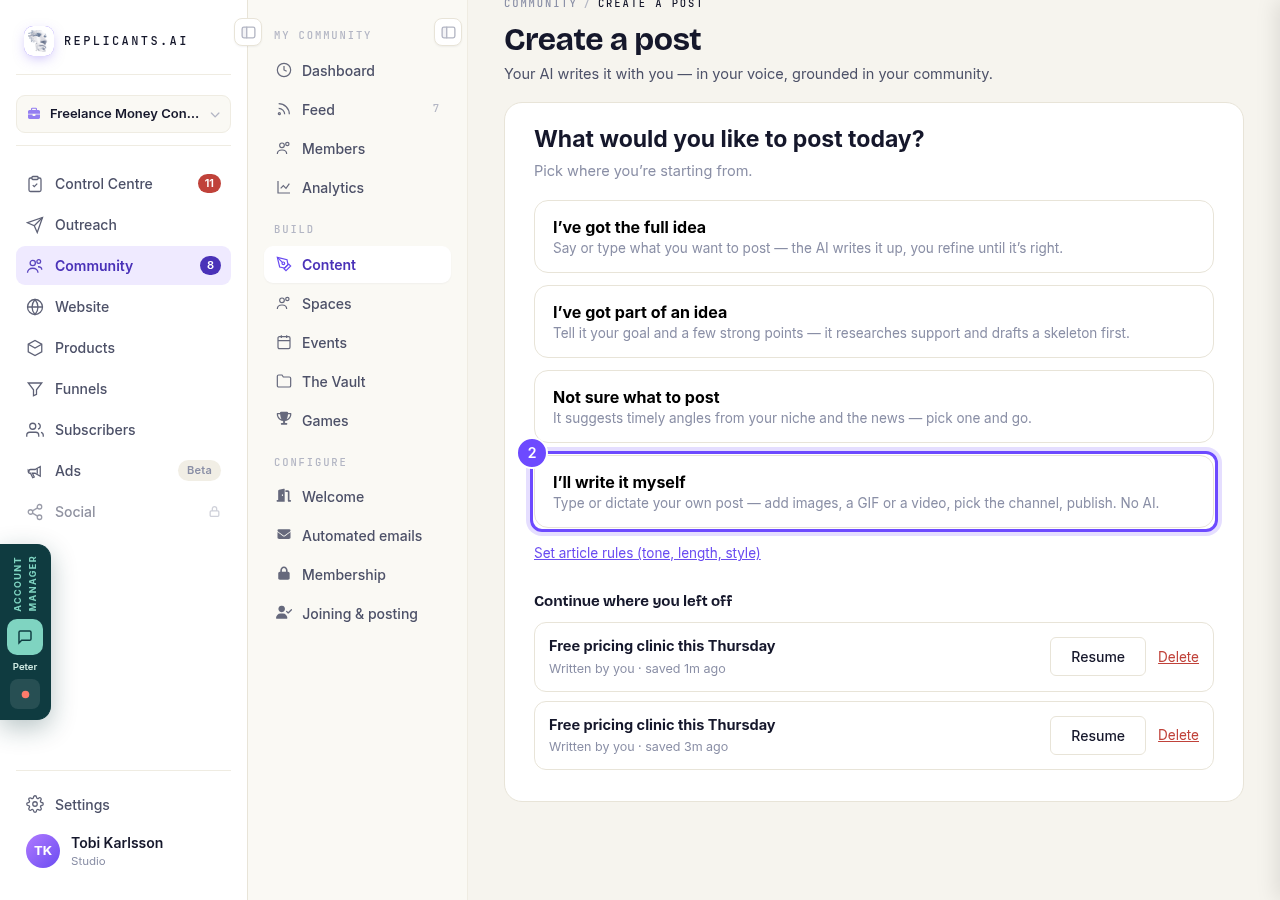Delete the draft saved 3m ago
The width and height of the screenshot is (1280, 900).
click(x=1178, y=735)
